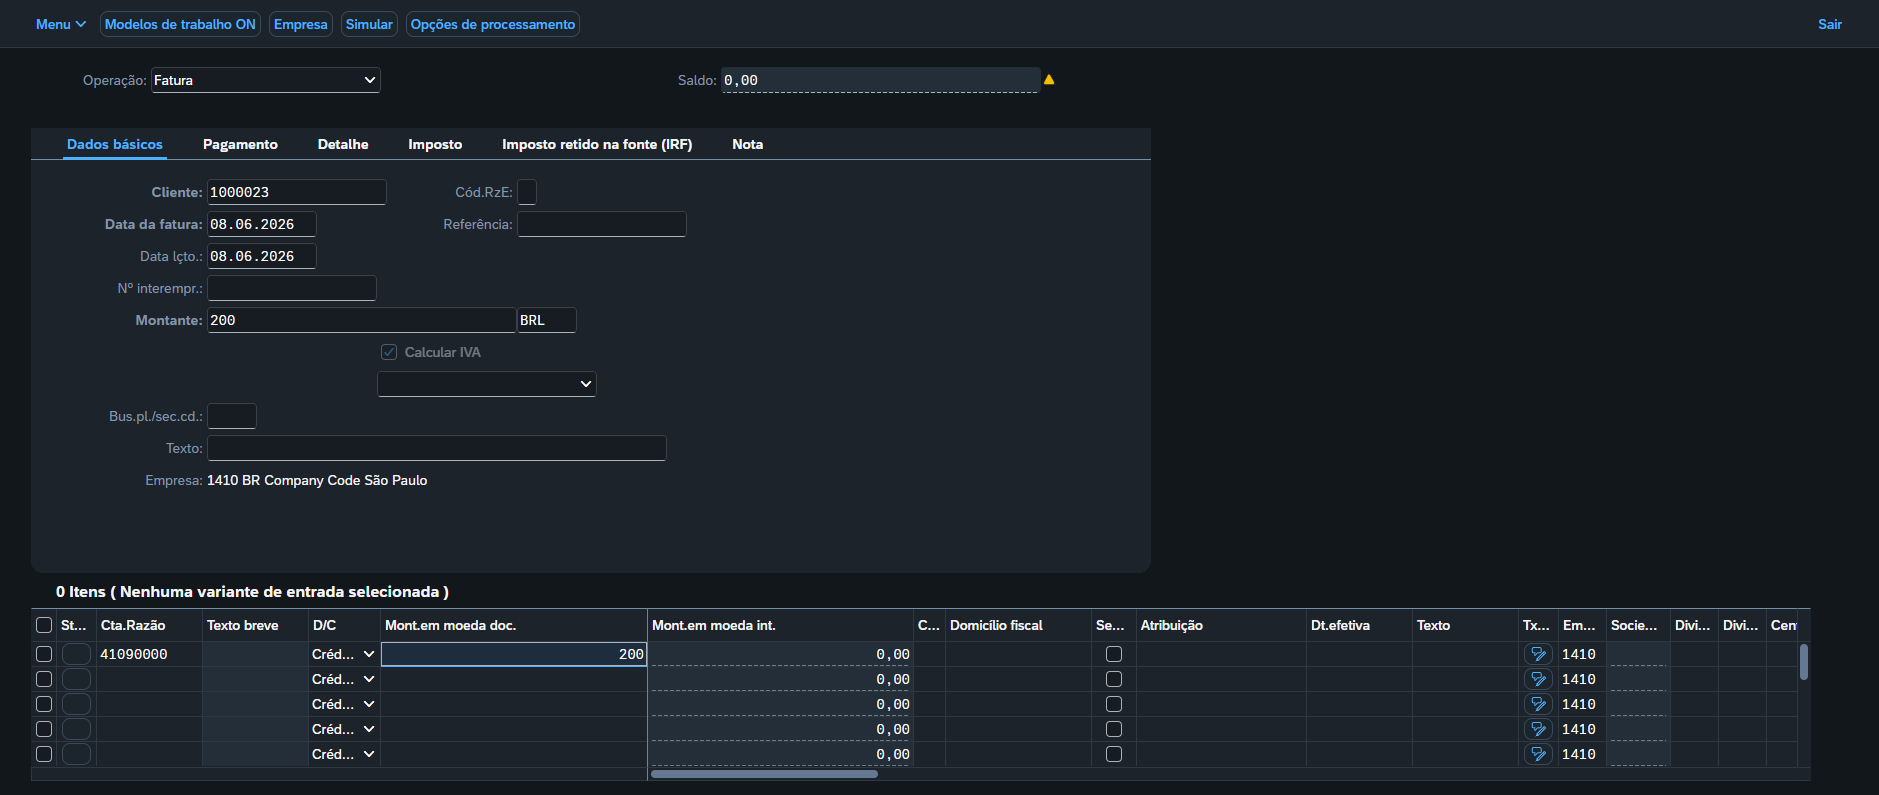This screenshot has height=795, width=1879.
Task: Click the table horizontal scrollbar
Action: 764,773
